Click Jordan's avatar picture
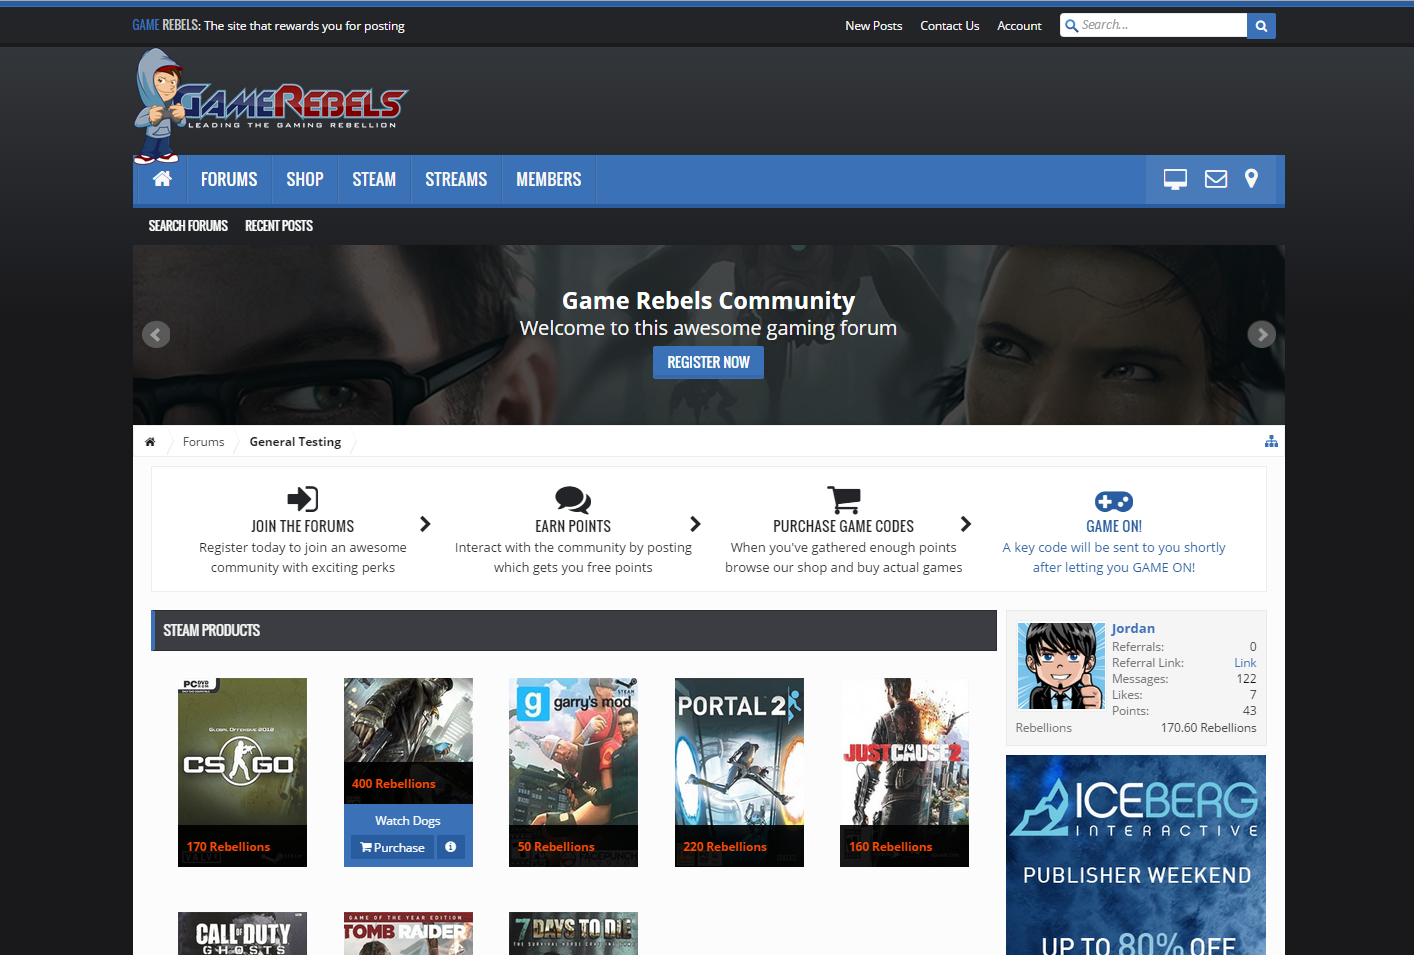 pyautogui.click(x=1060, y=666)
